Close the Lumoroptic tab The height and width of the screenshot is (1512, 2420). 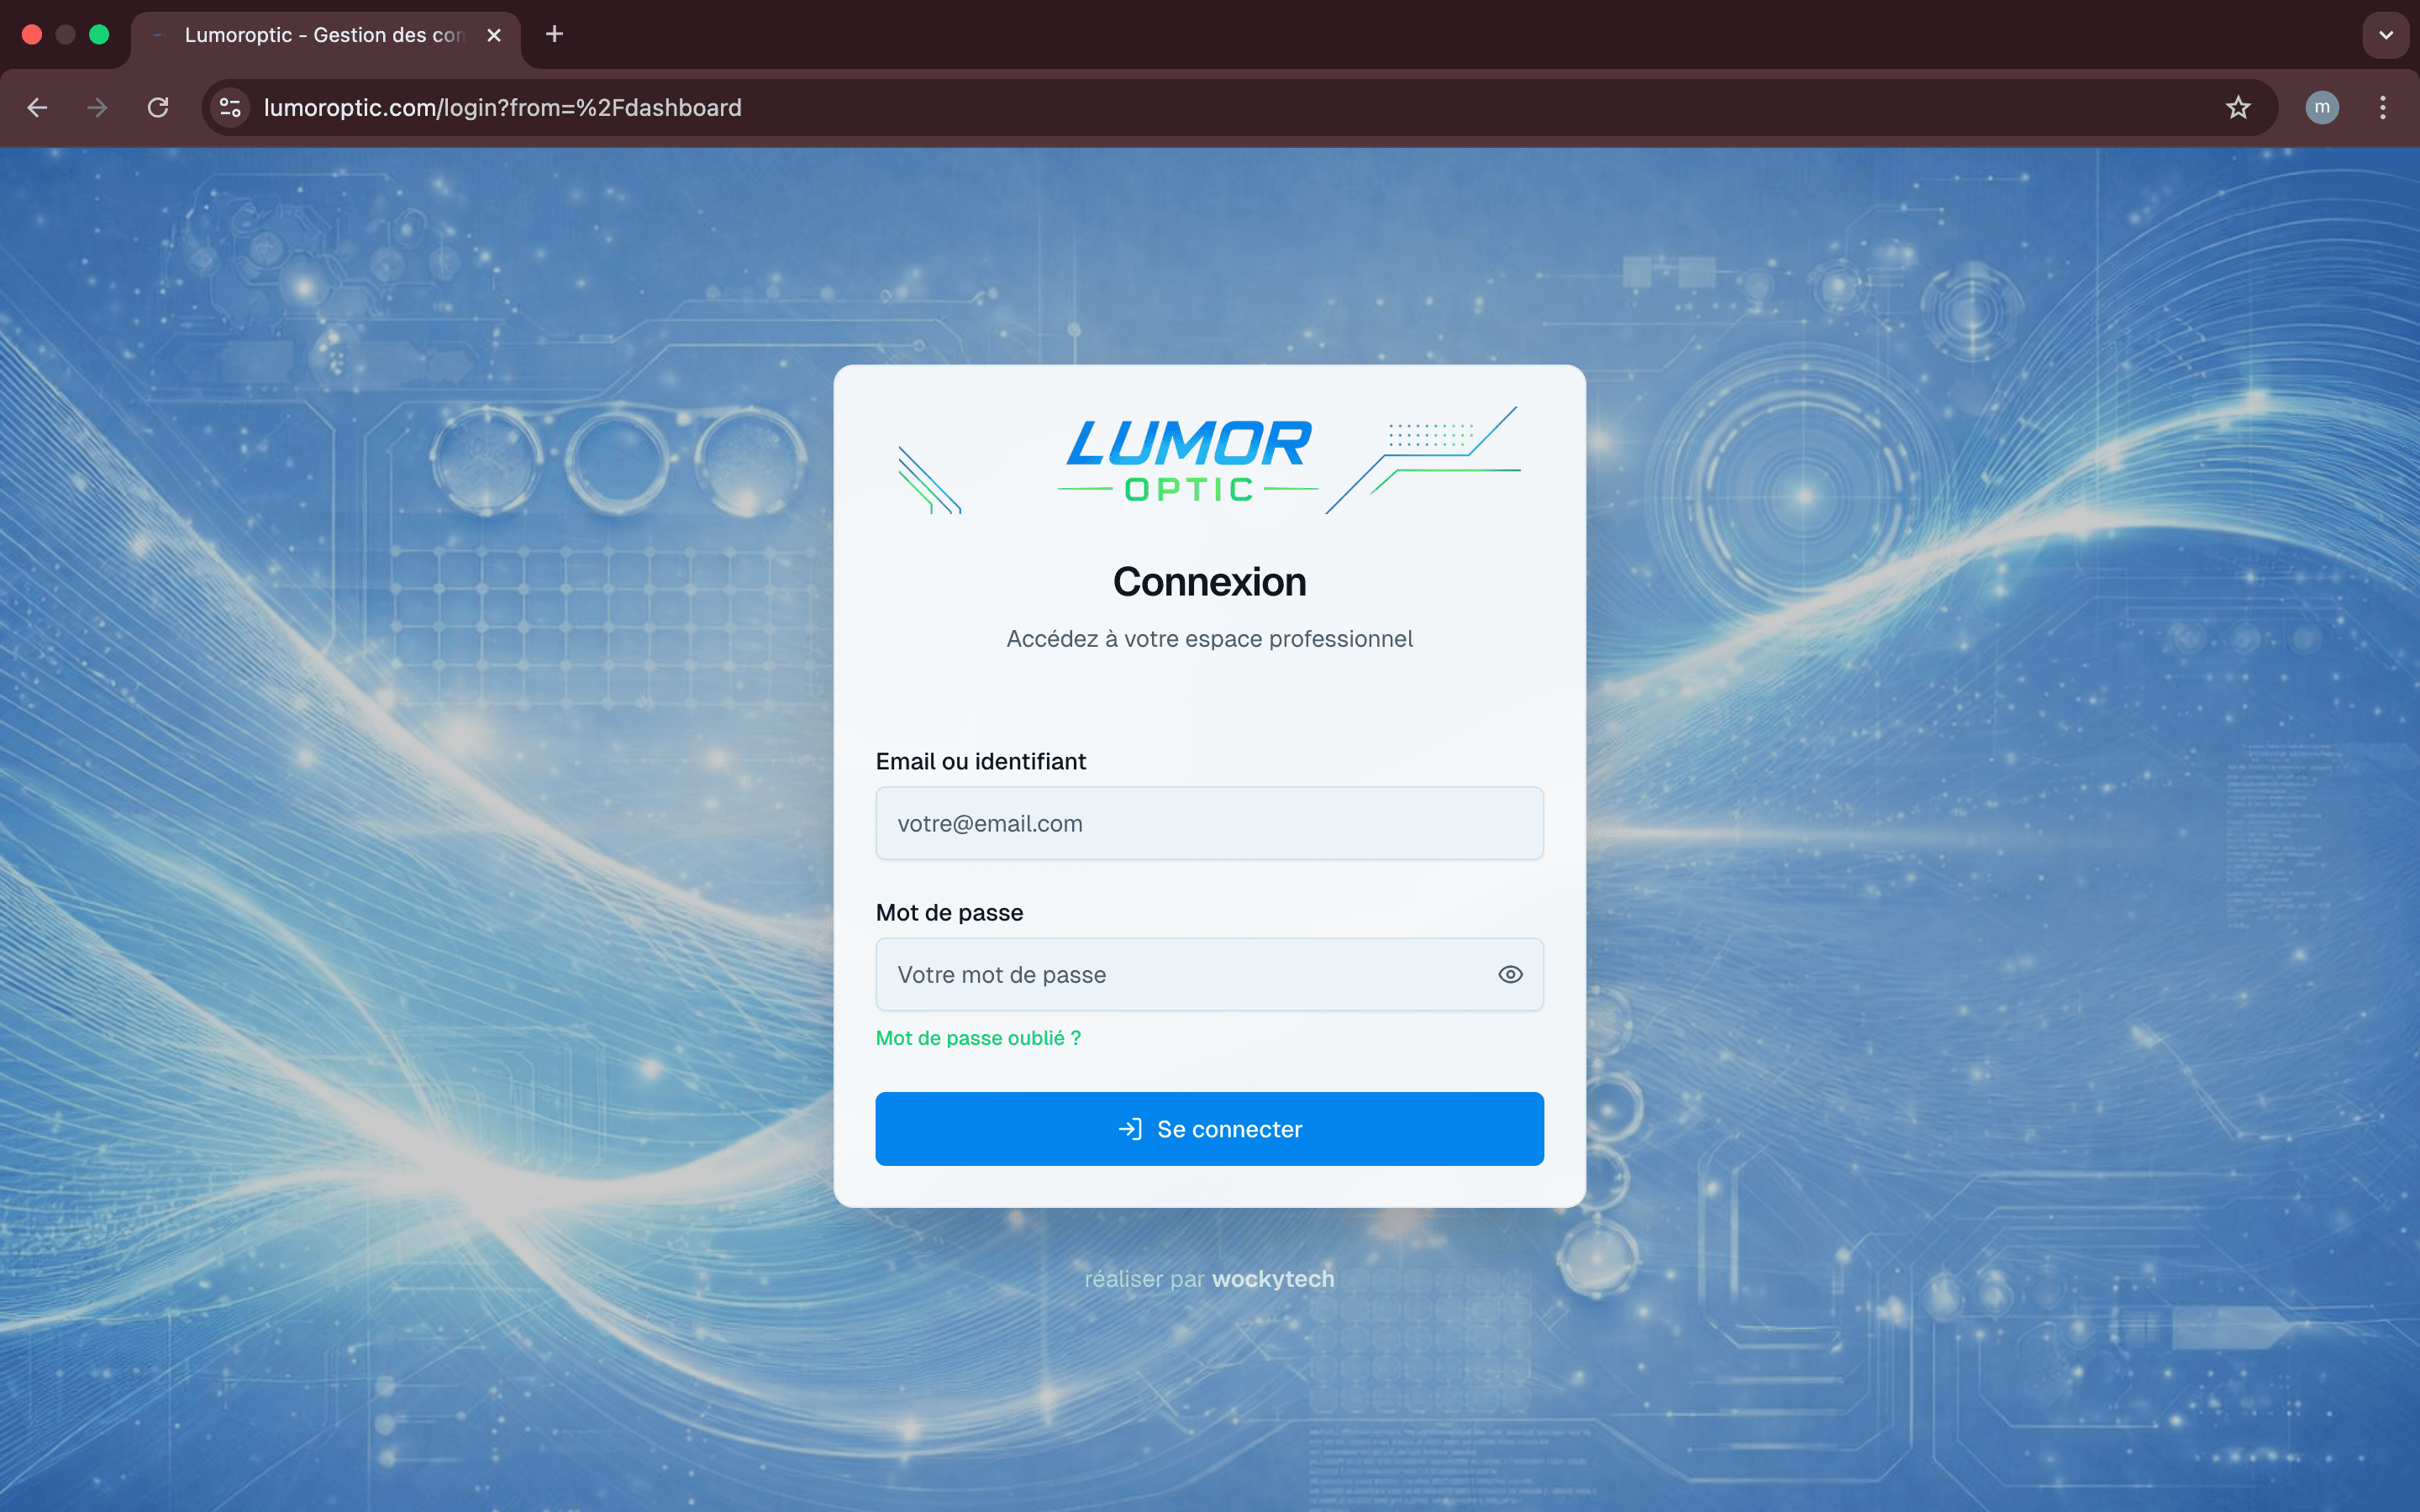click(x=494, y=35)
